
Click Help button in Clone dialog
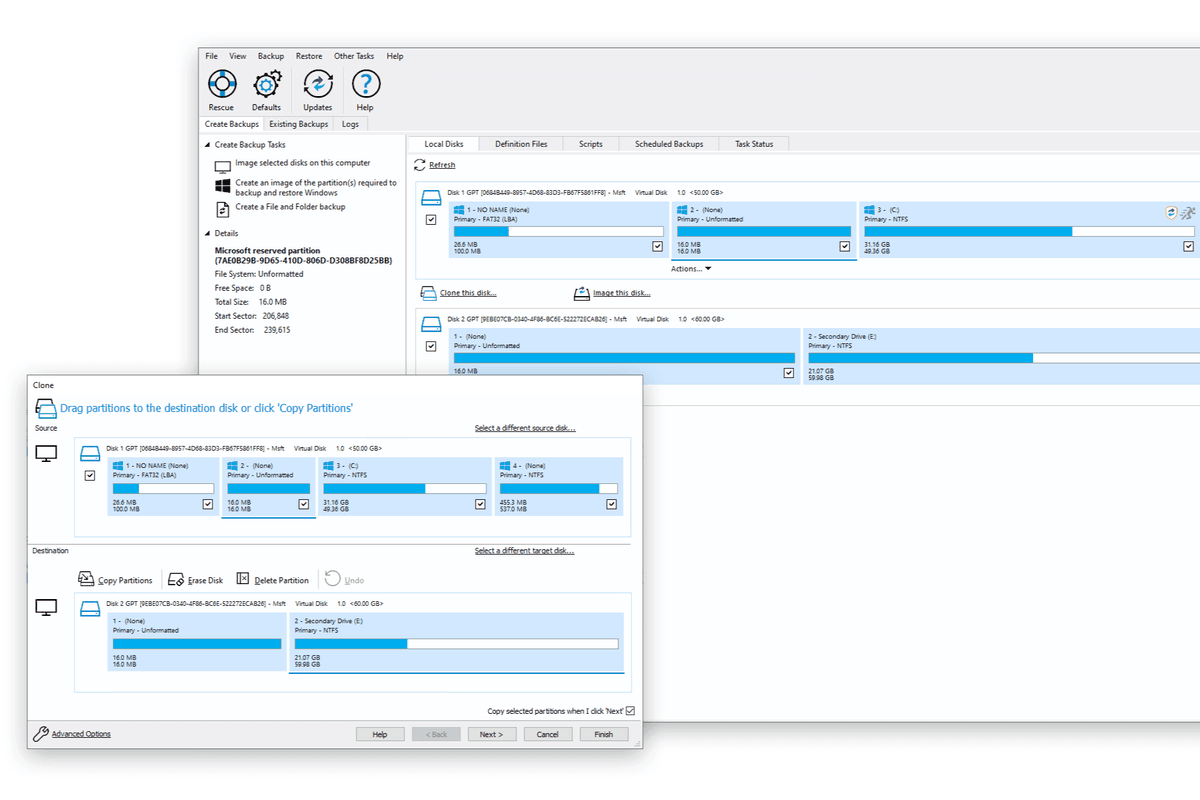pos(381,734)
